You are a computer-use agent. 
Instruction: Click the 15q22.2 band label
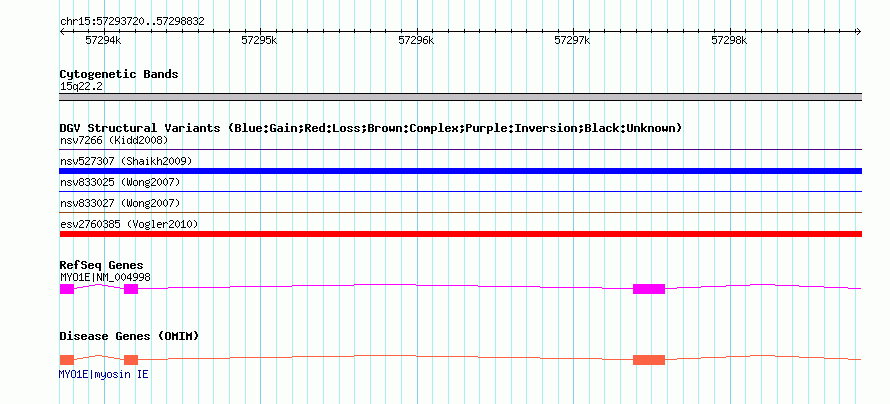pos(81,87)
